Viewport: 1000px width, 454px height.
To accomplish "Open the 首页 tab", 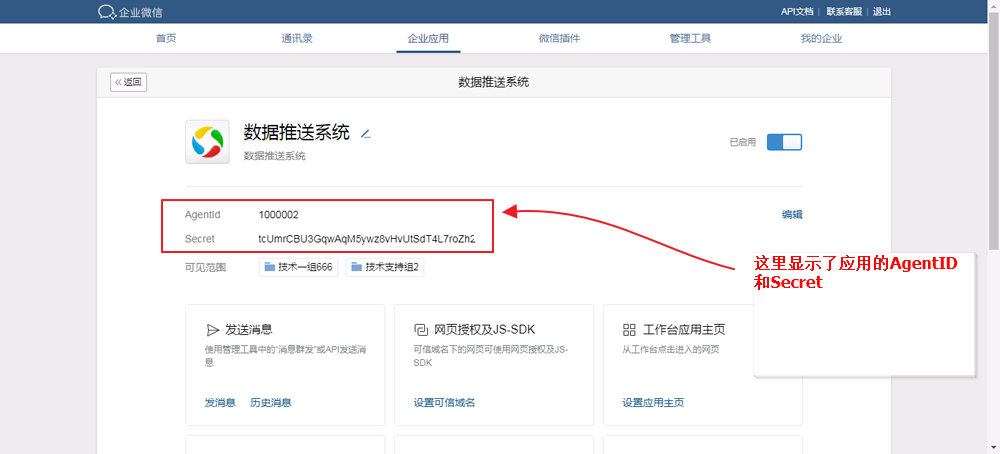I will click(x=166, y=39).
